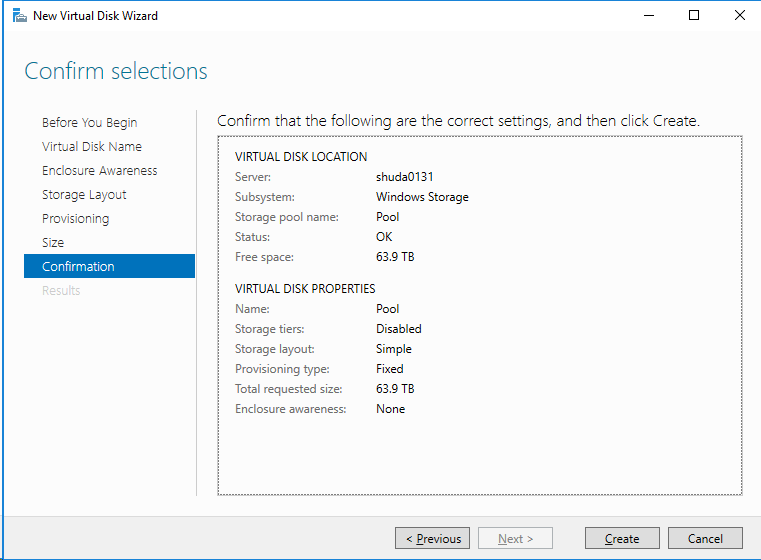Click the Status value OK
The height and width of the screenshot is (560, 761).
(x=384, y=237)
